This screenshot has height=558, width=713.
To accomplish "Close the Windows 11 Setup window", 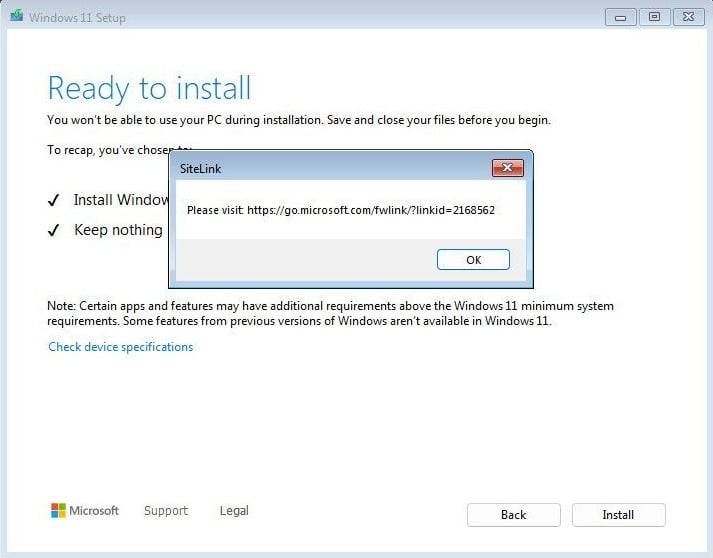I will [x=688, y=17].
